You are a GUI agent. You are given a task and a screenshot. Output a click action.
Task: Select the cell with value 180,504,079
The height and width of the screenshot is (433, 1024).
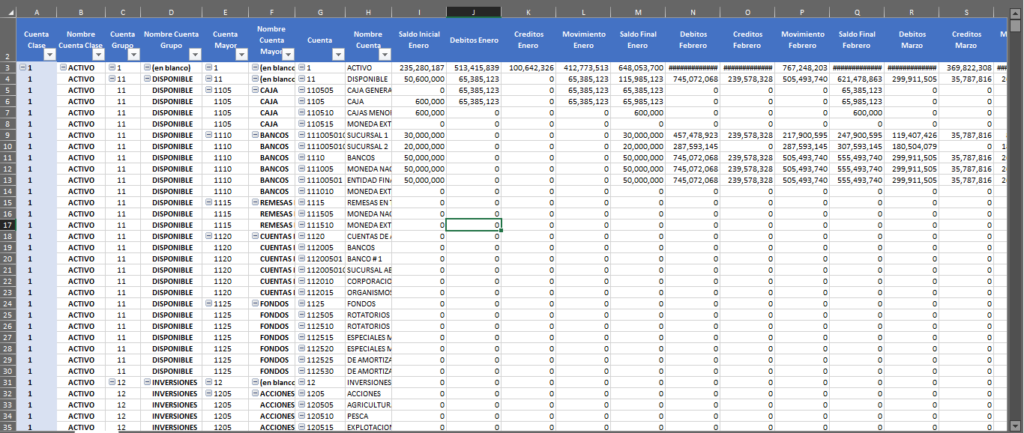coord(912,146)
